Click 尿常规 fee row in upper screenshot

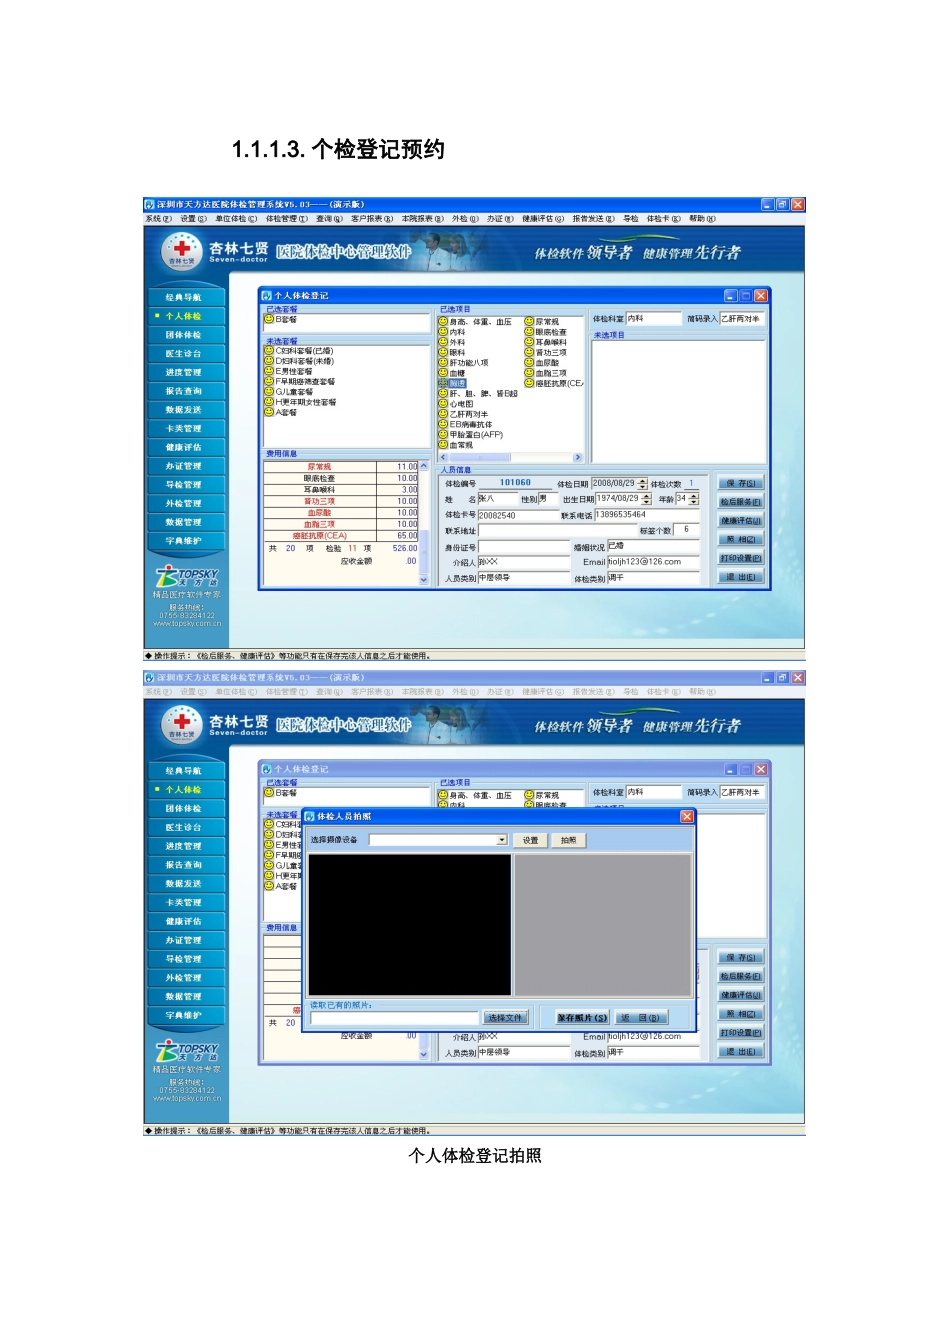342,467
